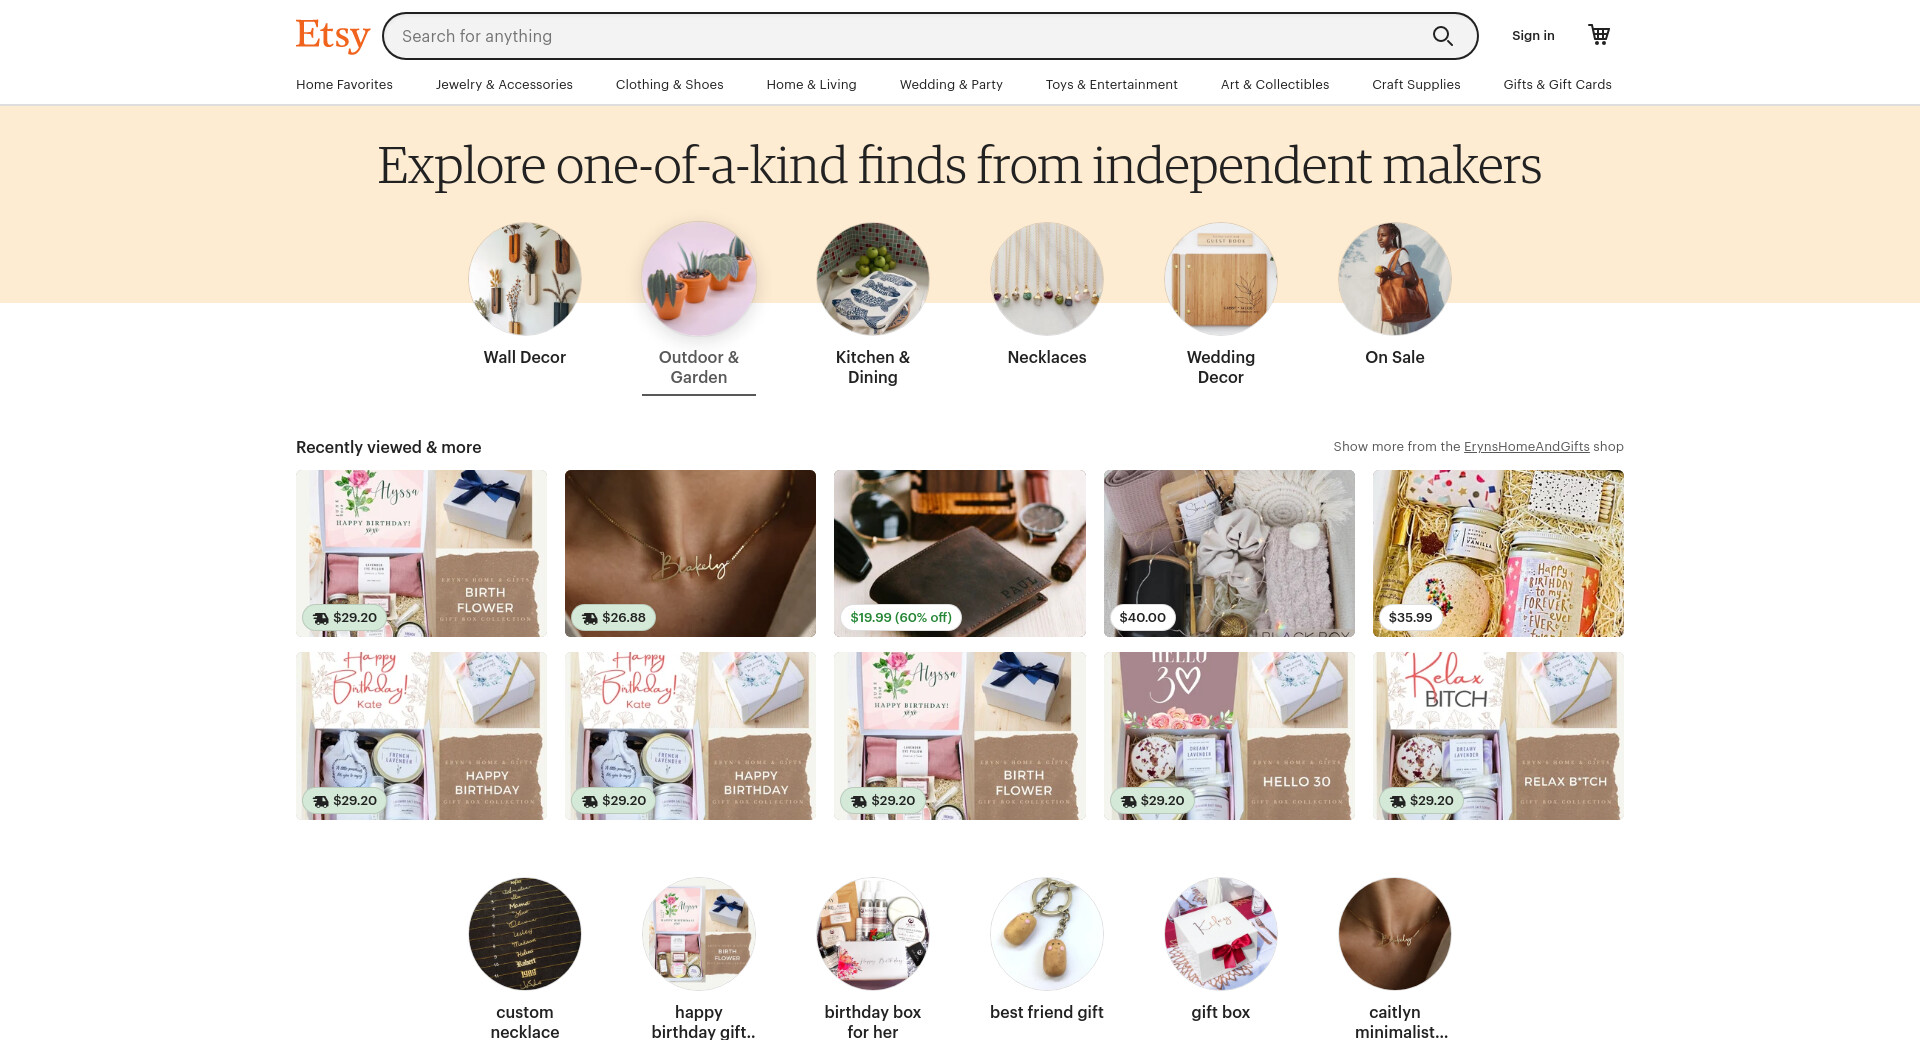Open the Wall Decor category circle
The height and width of the screenshot is (1040, 1920).
point(525,279)
